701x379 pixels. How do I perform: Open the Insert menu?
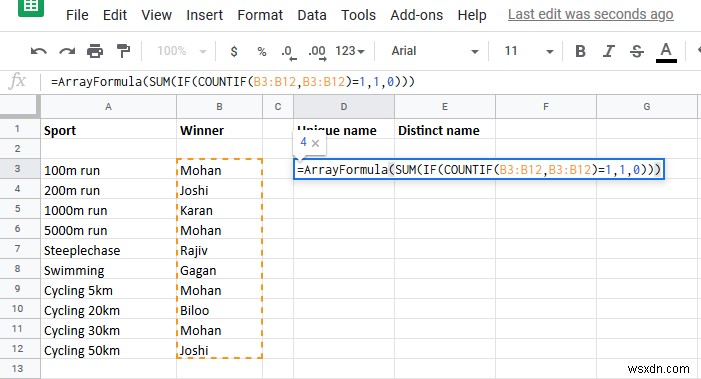(x=204, y=15)
